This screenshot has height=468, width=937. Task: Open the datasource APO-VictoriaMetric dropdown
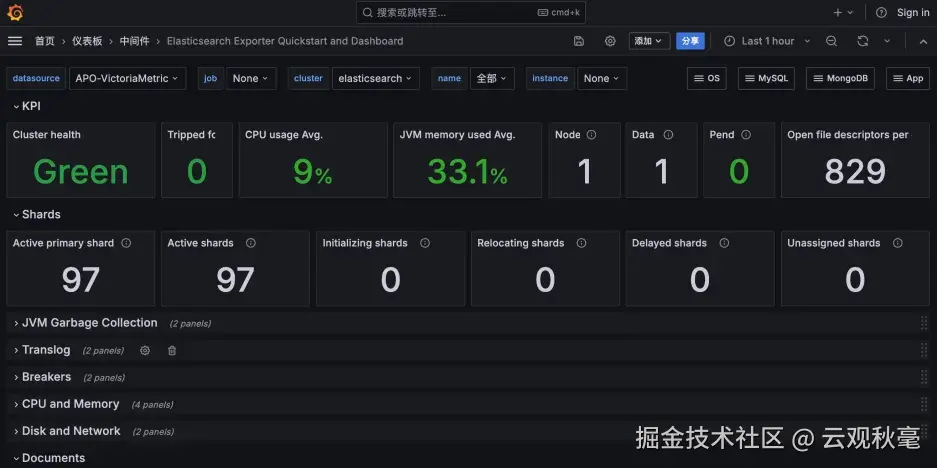(127, 78)
